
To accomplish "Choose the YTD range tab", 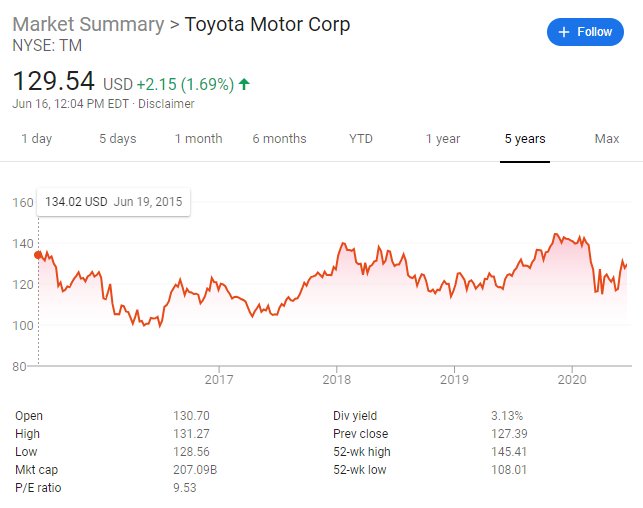I will click(x=361, y=139).
